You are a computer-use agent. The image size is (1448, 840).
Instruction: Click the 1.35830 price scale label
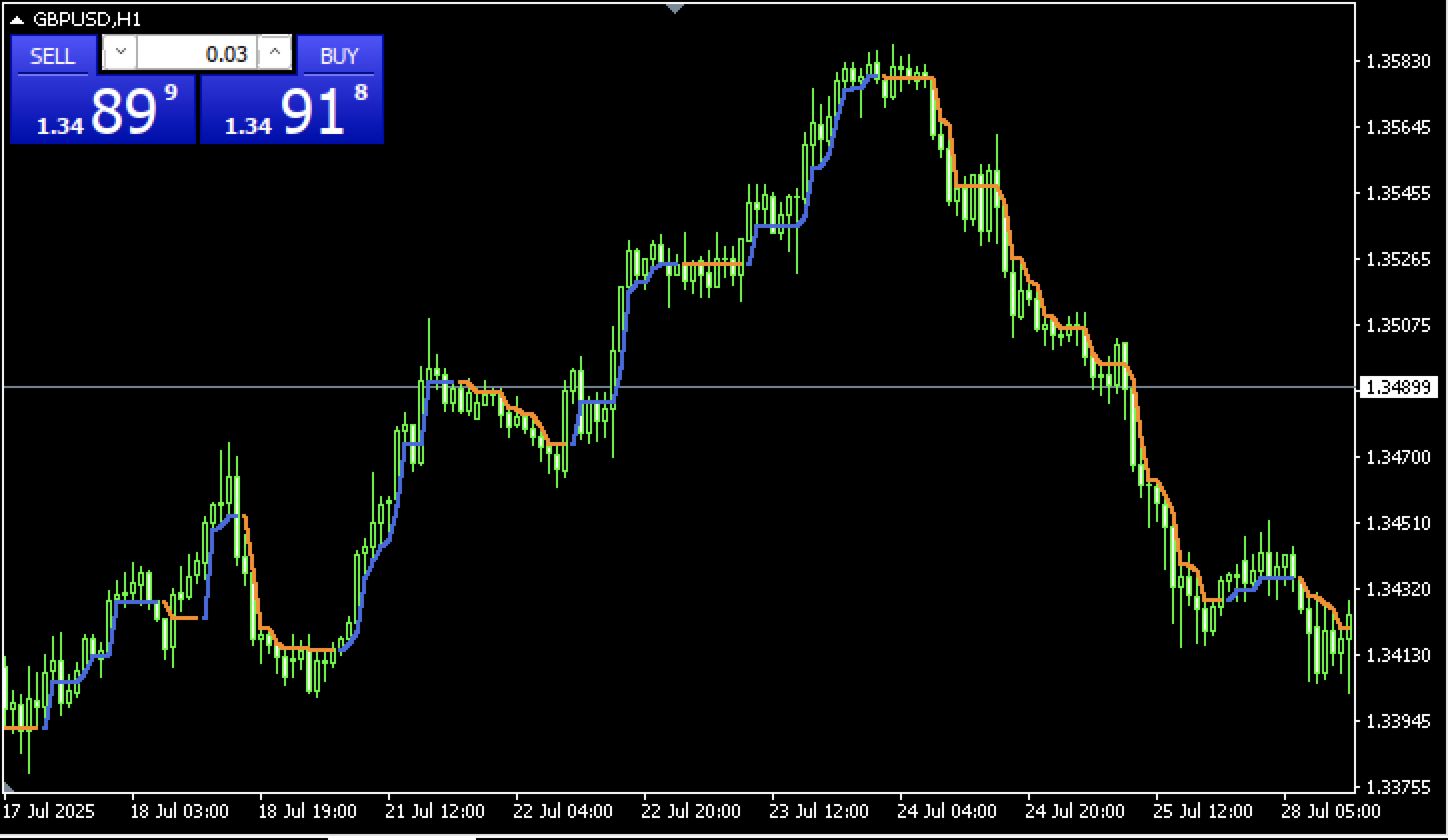[x=1397, y=61]
